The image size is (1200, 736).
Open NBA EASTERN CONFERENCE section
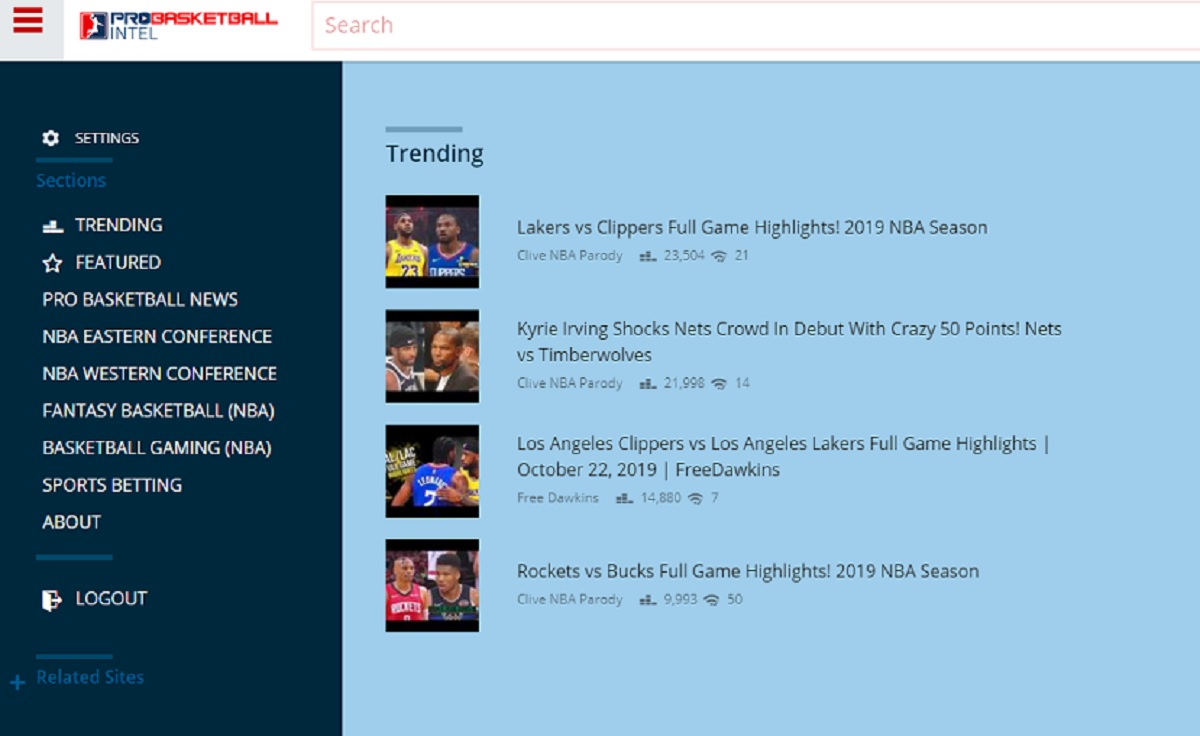(x=157, y=336)
